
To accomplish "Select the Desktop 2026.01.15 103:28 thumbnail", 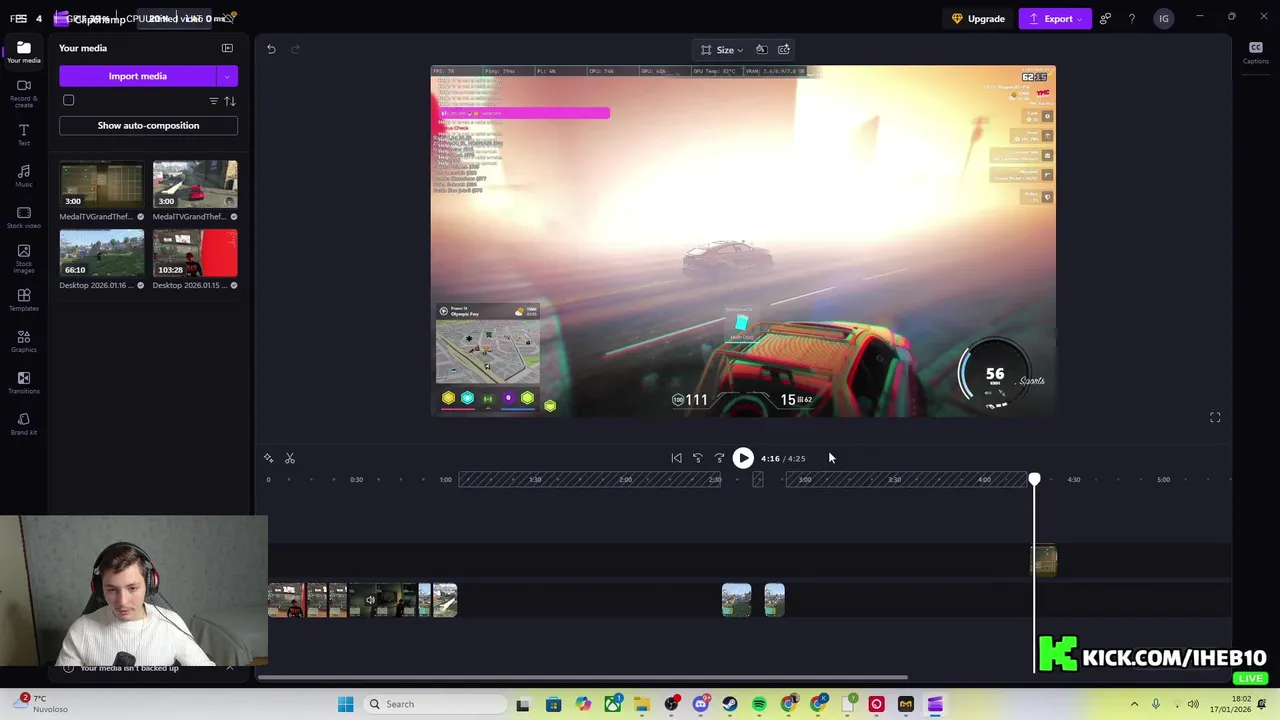I will [195, 253].
